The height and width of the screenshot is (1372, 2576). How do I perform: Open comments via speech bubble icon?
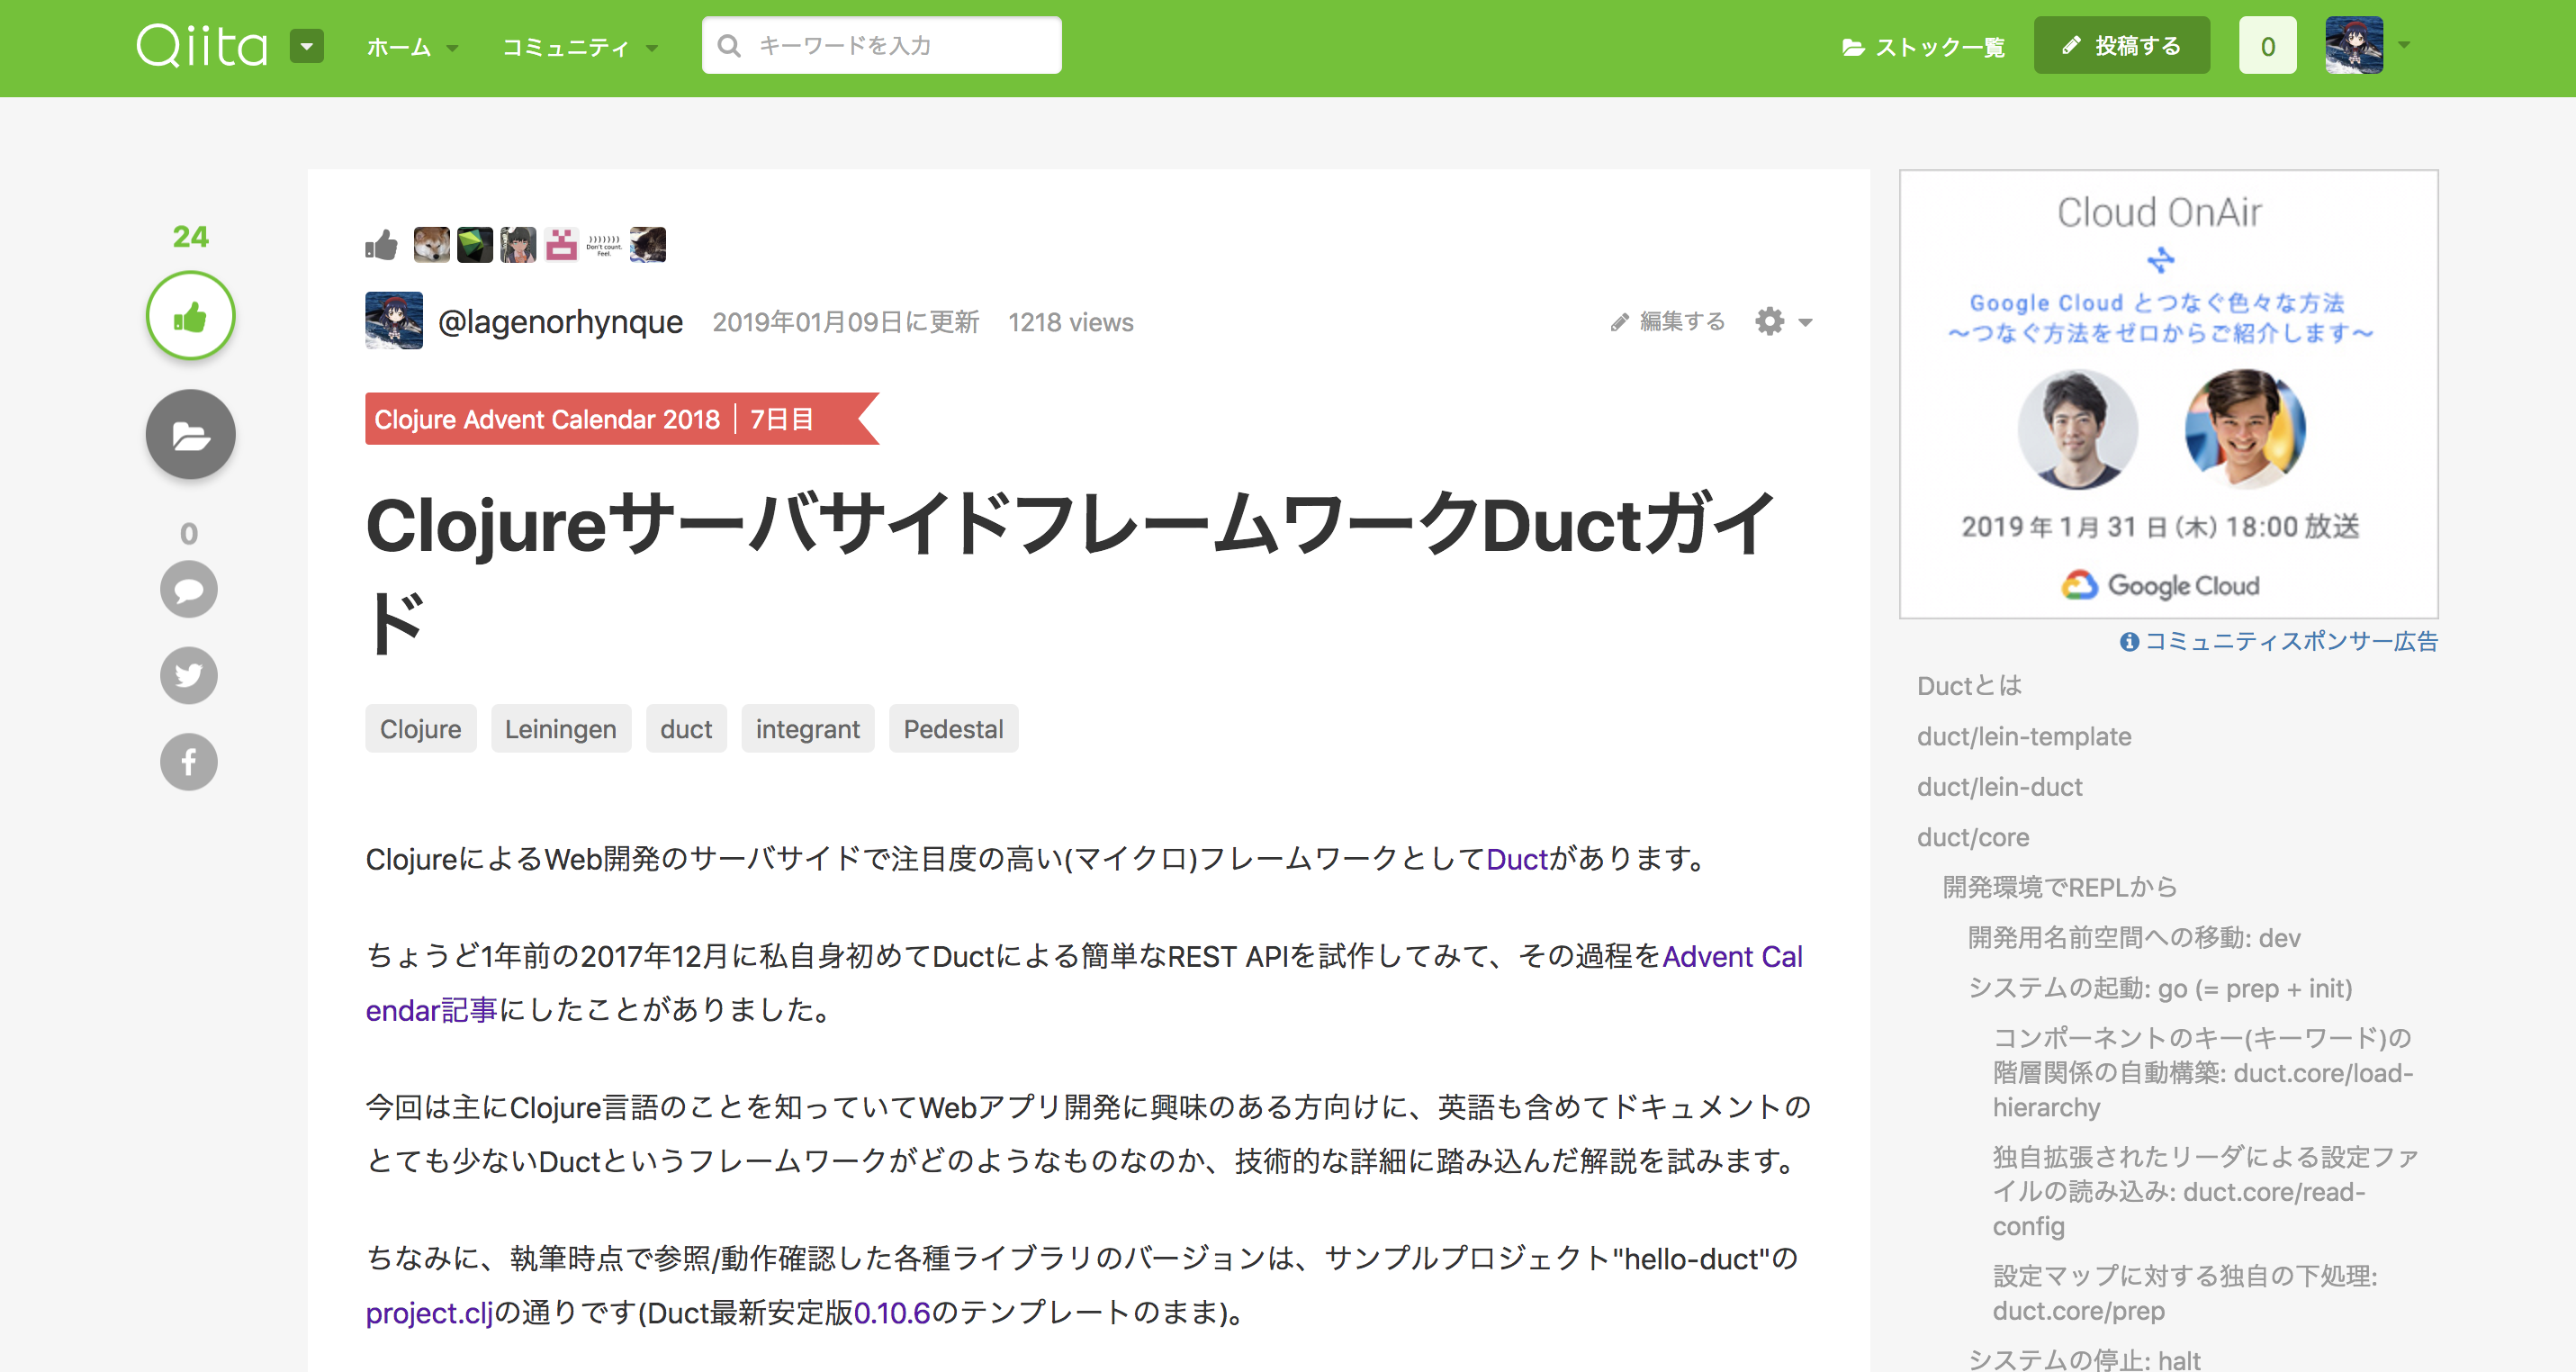point(189,590)
